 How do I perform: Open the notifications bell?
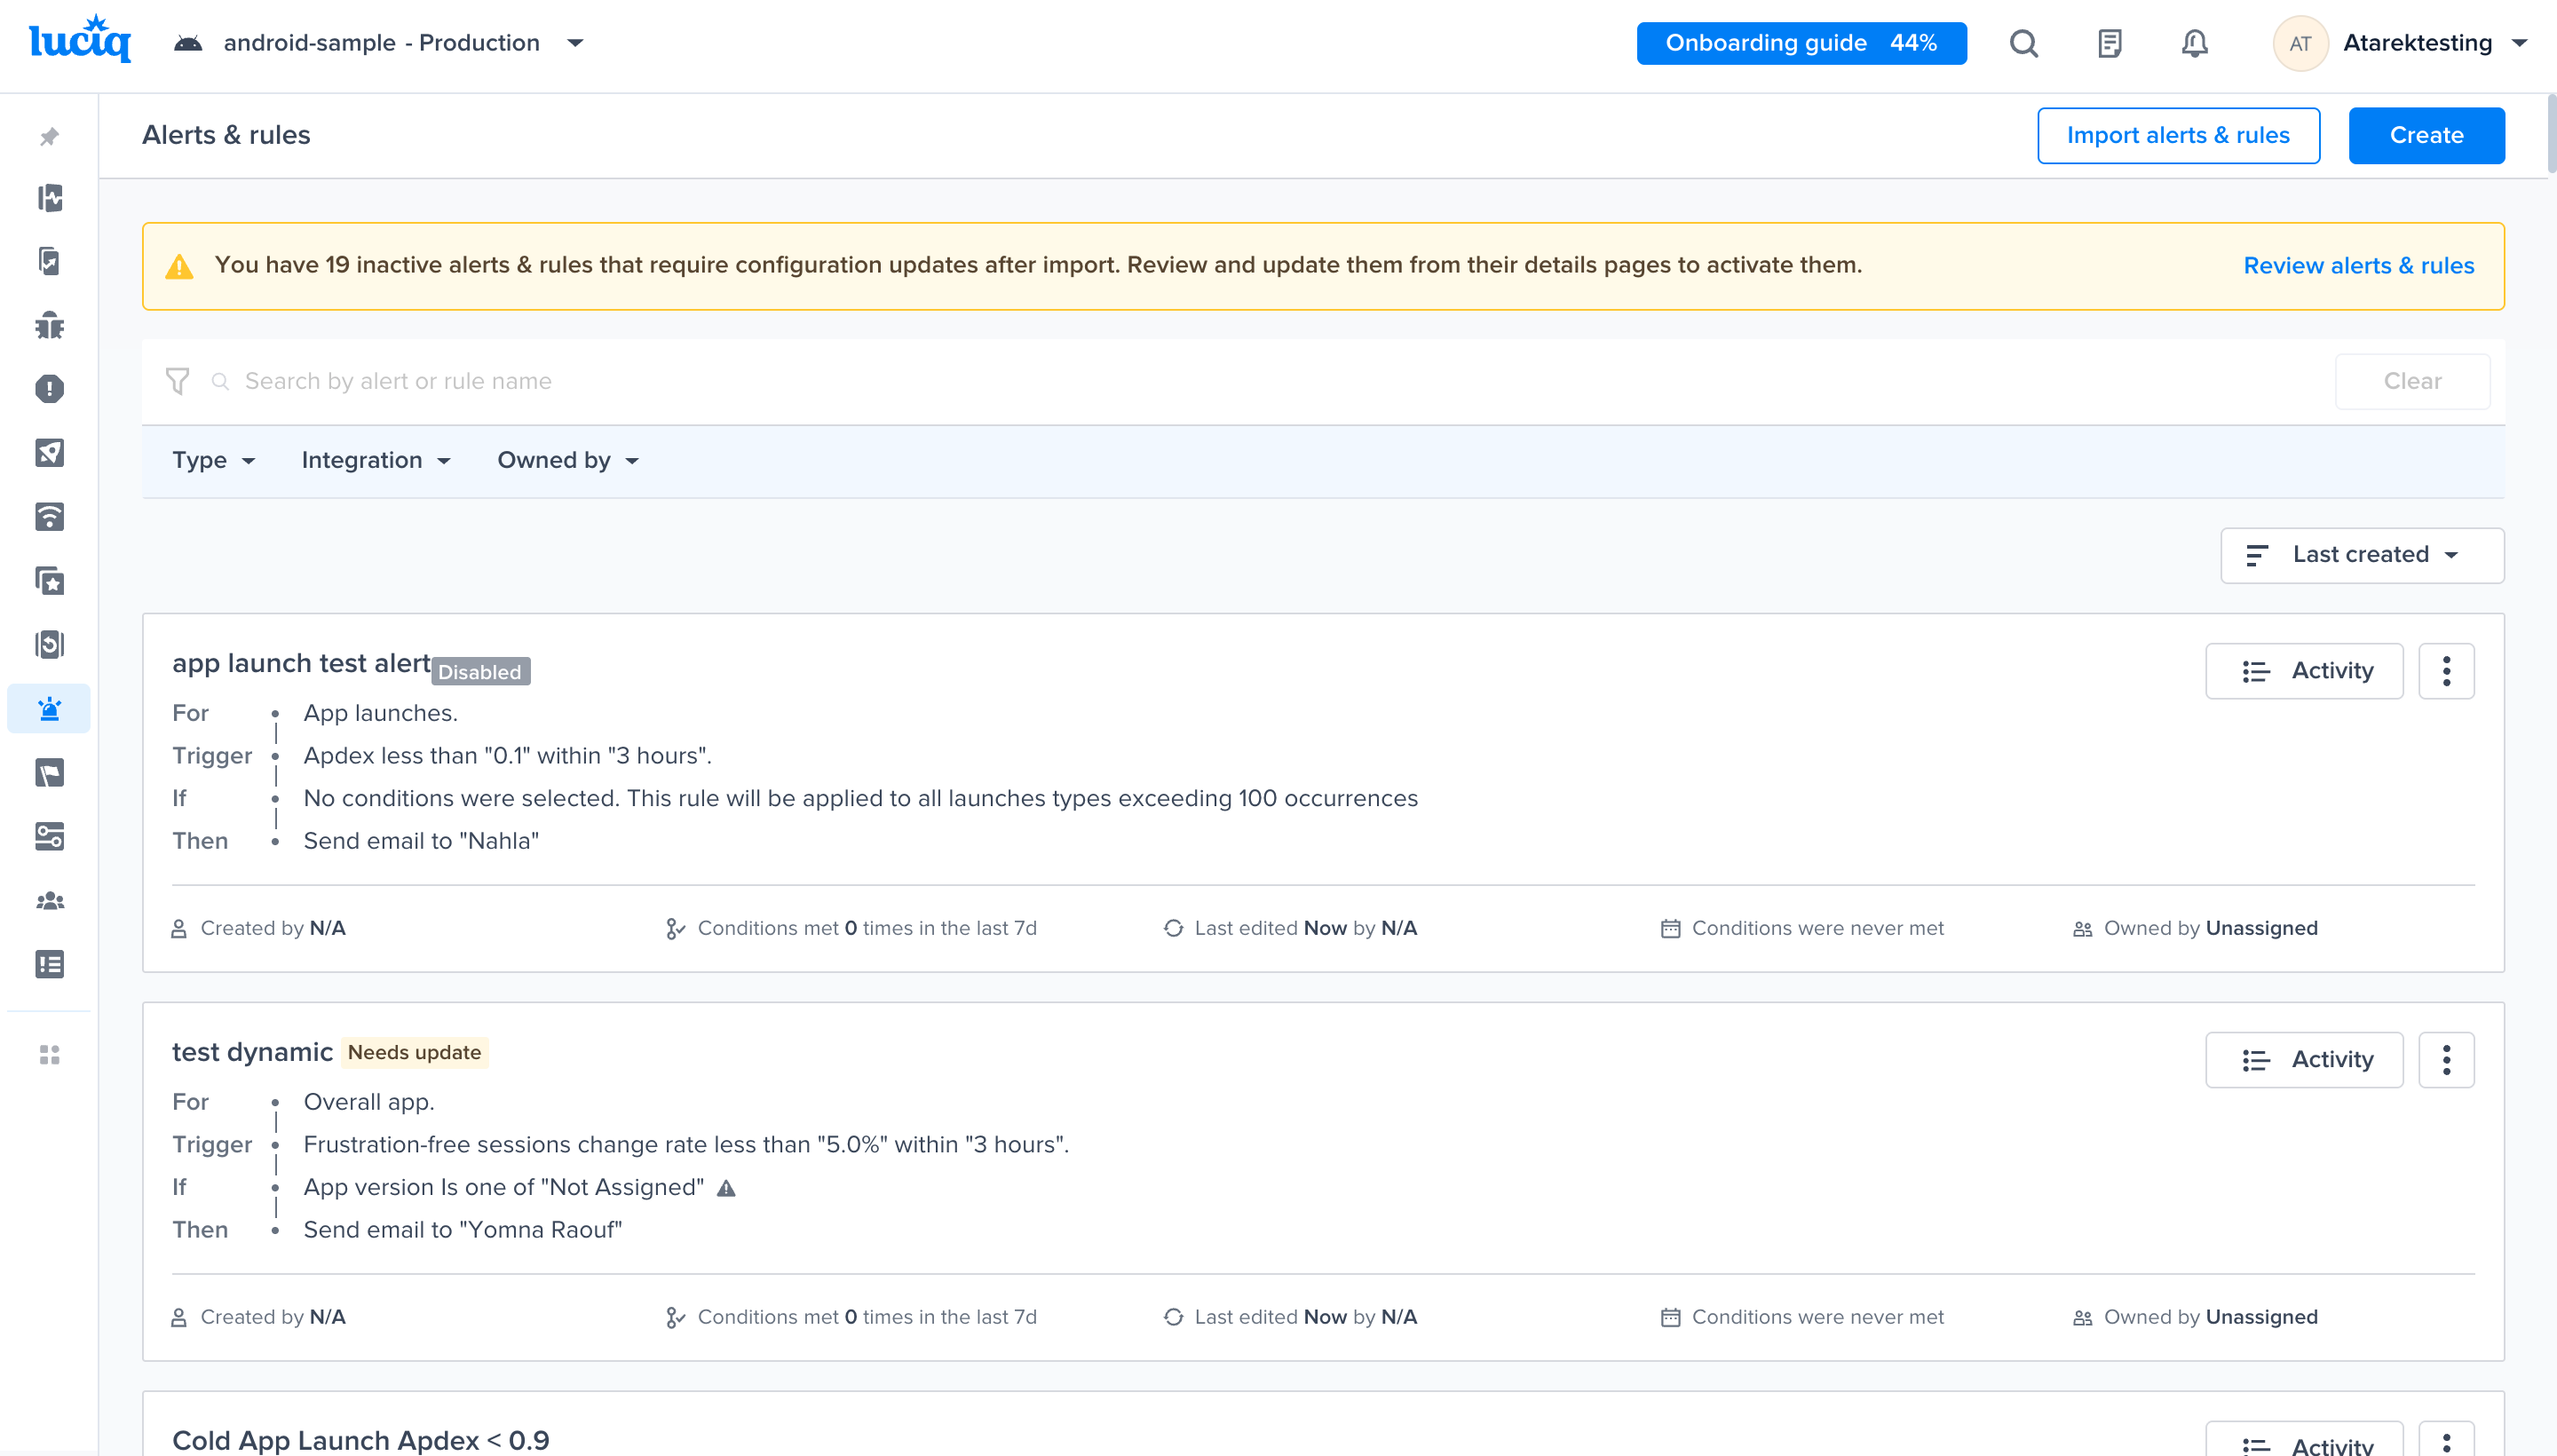pos(2194,43)
